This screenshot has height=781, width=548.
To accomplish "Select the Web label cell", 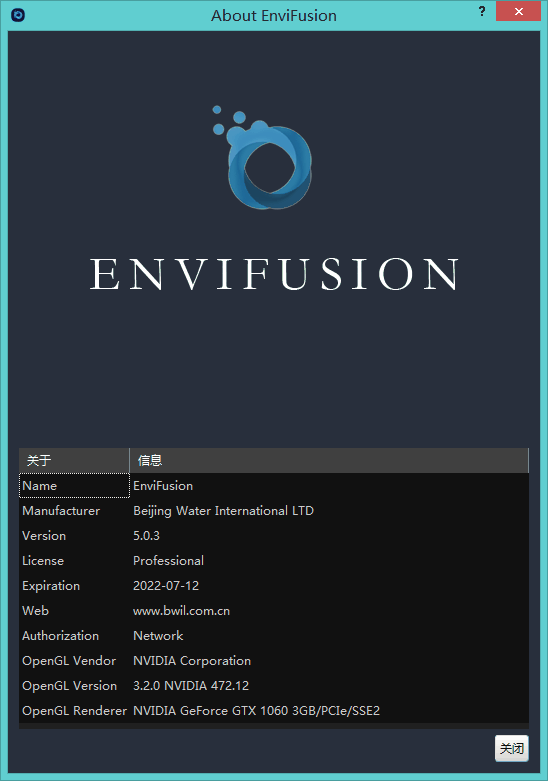I will (74, 610).
